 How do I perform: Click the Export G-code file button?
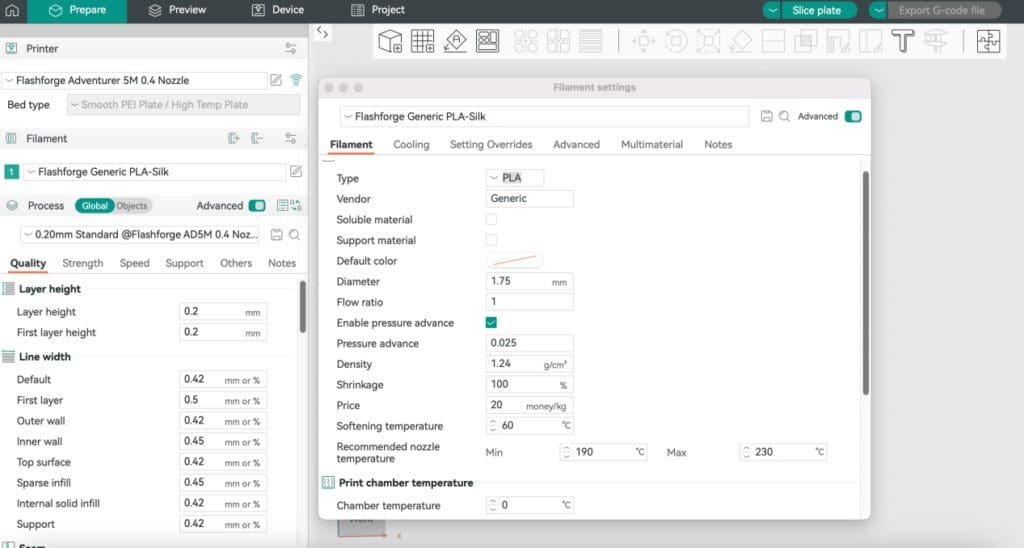tap(944, 10)
